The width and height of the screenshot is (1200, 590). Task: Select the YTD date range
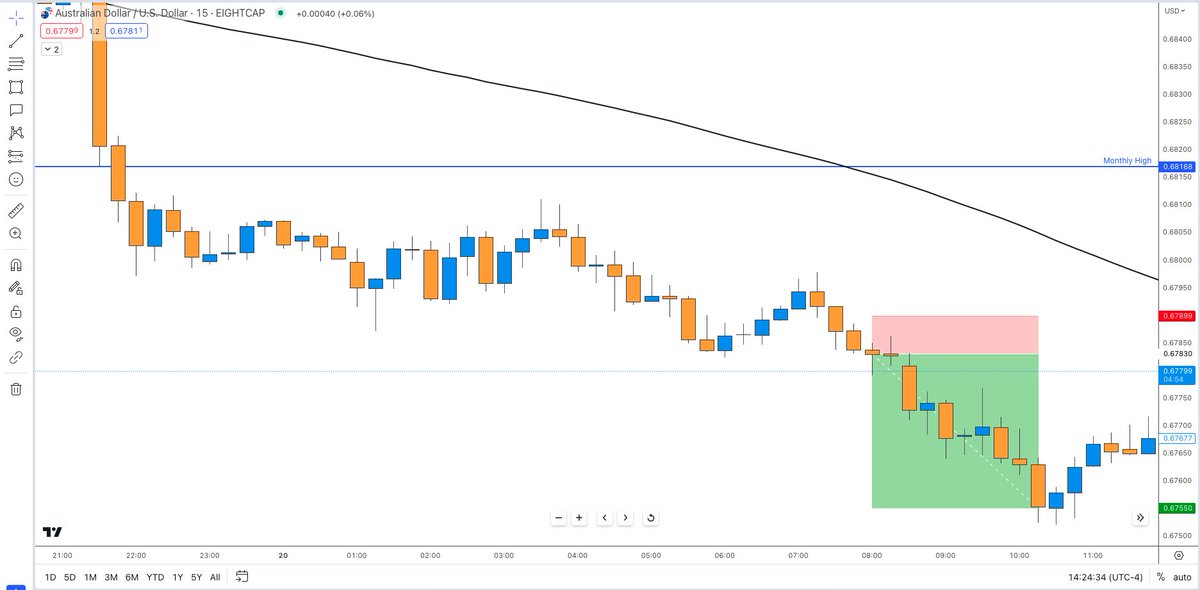(155, 577)
